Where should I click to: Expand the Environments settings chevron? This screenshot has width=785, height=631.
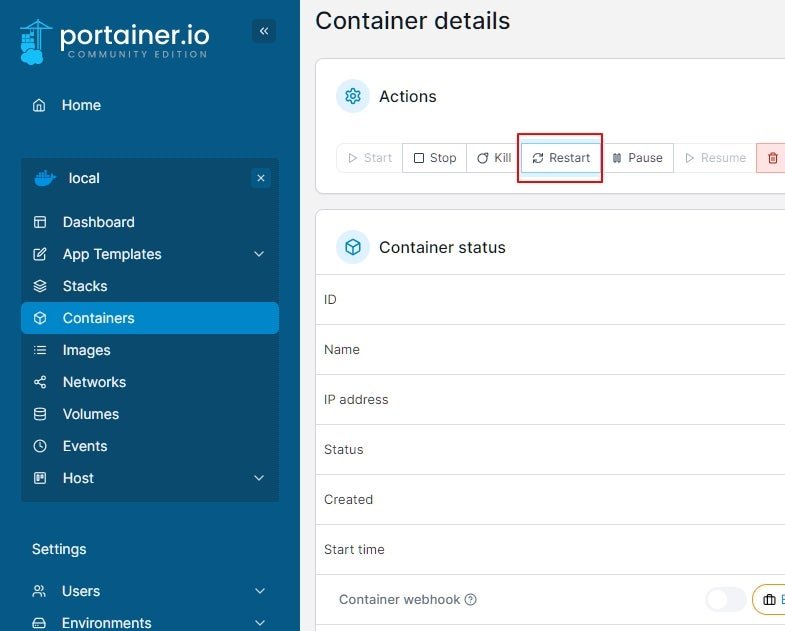[x=260, y=623]
